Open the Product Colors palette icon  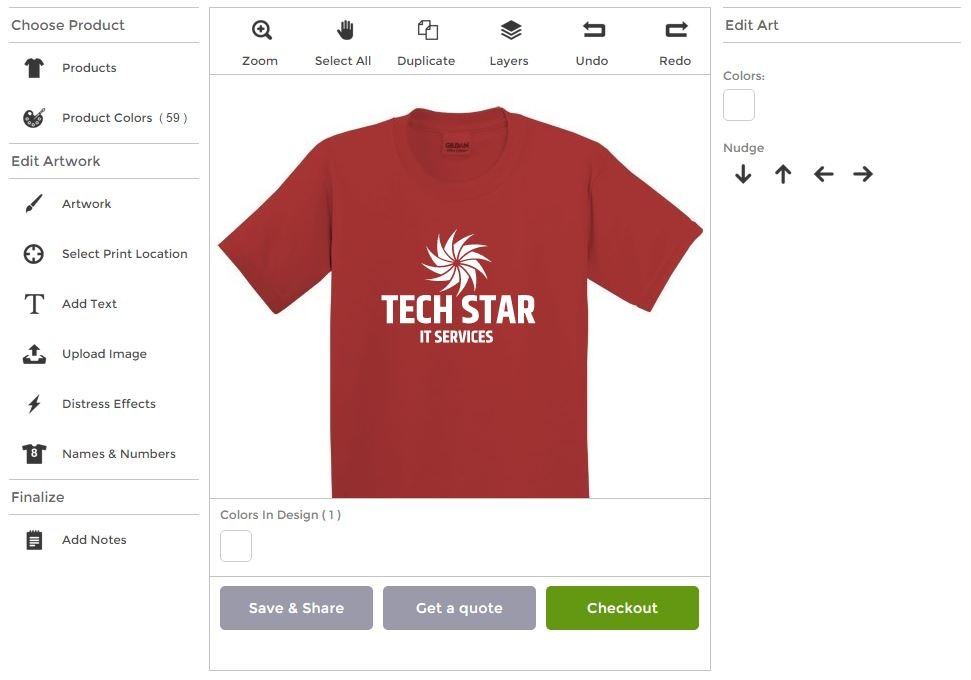click(33, 117)
